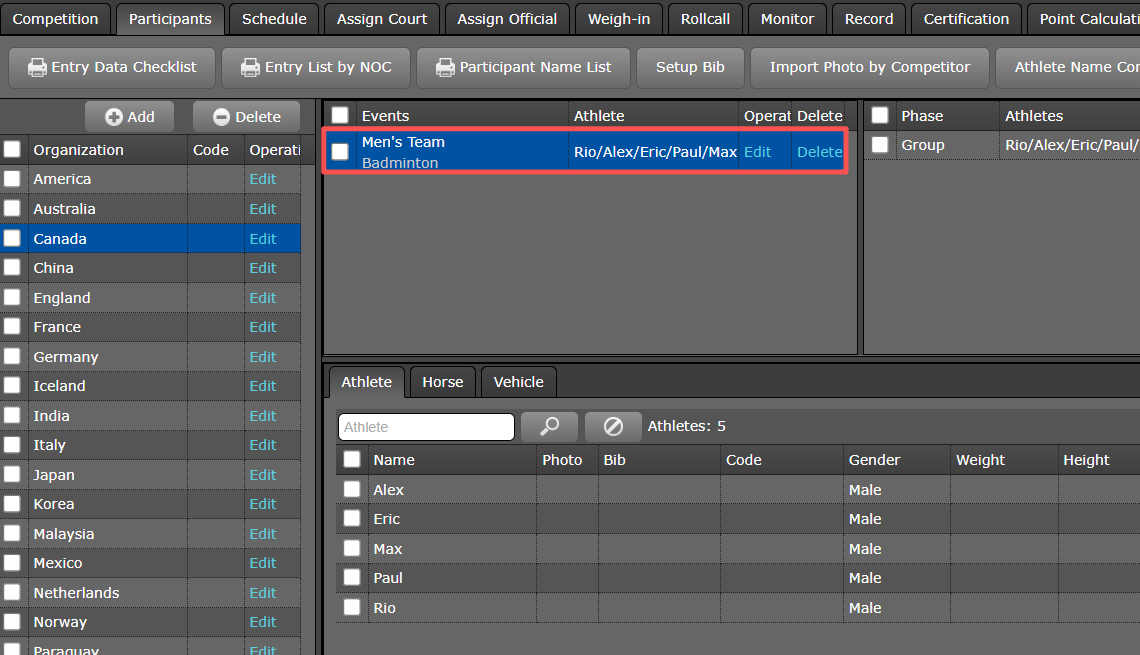Toggle select-all checkbox in Organization header

tap(12, 150)
